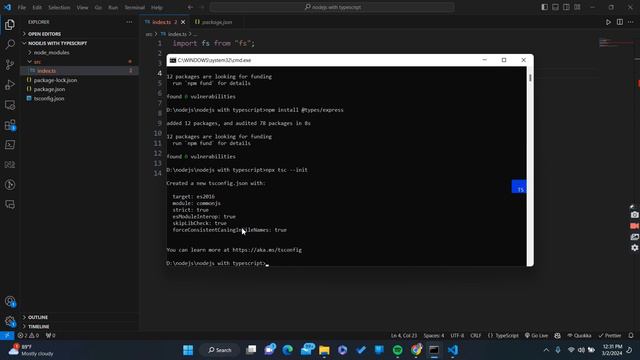Close the index.ts tab
This screenshot has height=360, width=640.
click(x=183, y=22)
